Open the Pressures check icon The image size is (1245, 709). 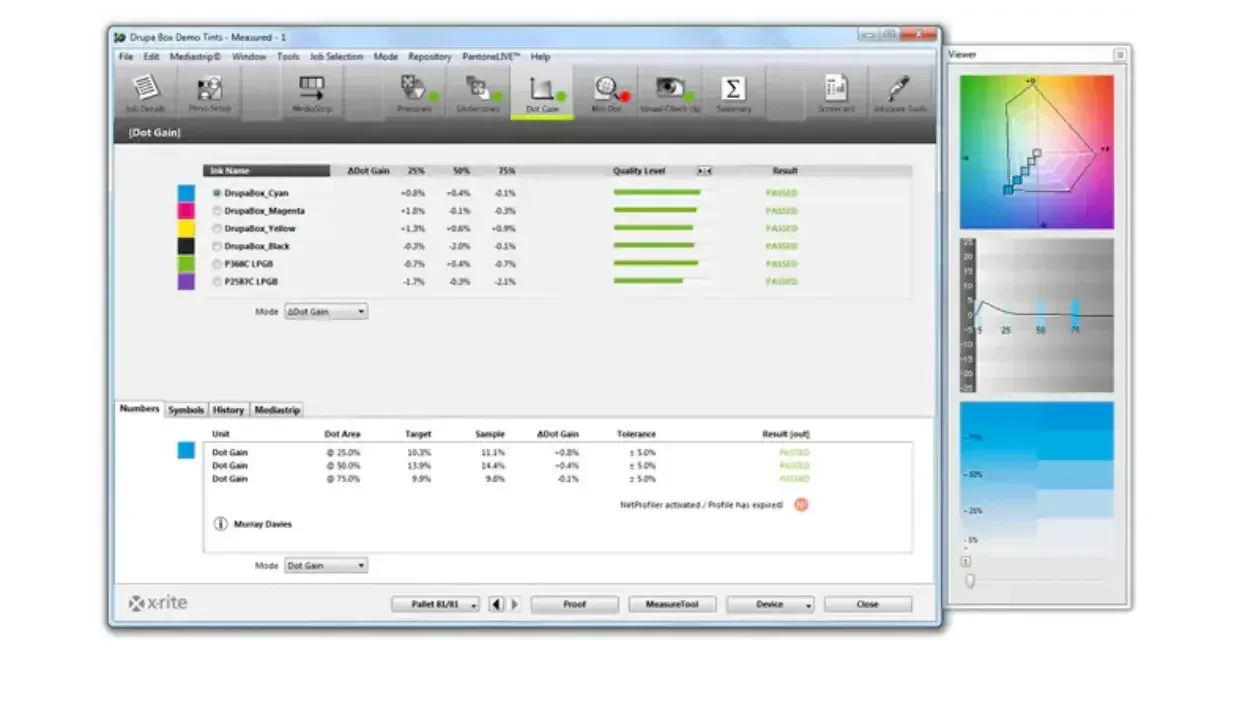(x=414, y=92)
